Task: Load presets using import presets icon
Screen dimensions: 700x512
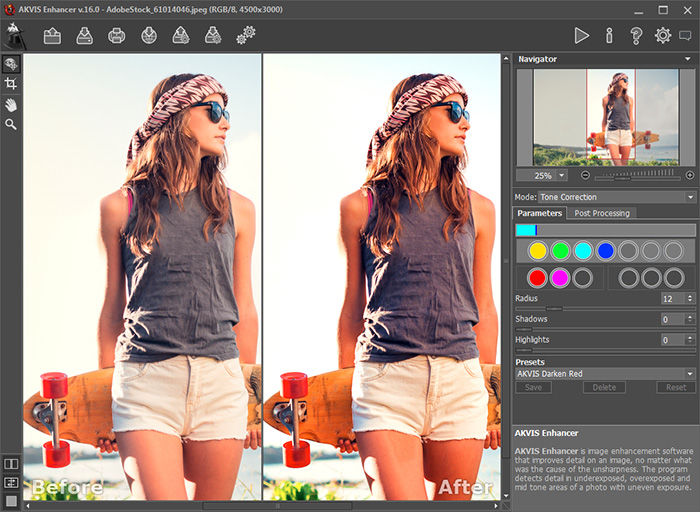Action: 181,36
